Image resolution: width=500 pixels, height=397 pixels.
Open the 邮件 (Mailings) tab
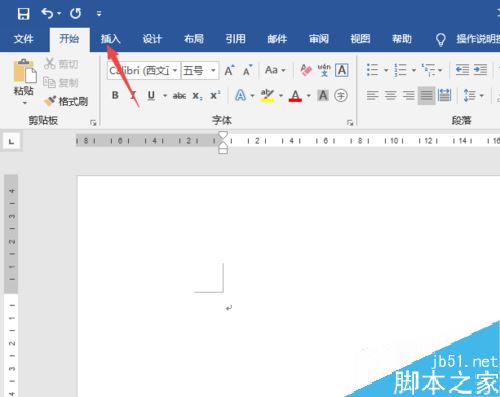click(277, 39)
